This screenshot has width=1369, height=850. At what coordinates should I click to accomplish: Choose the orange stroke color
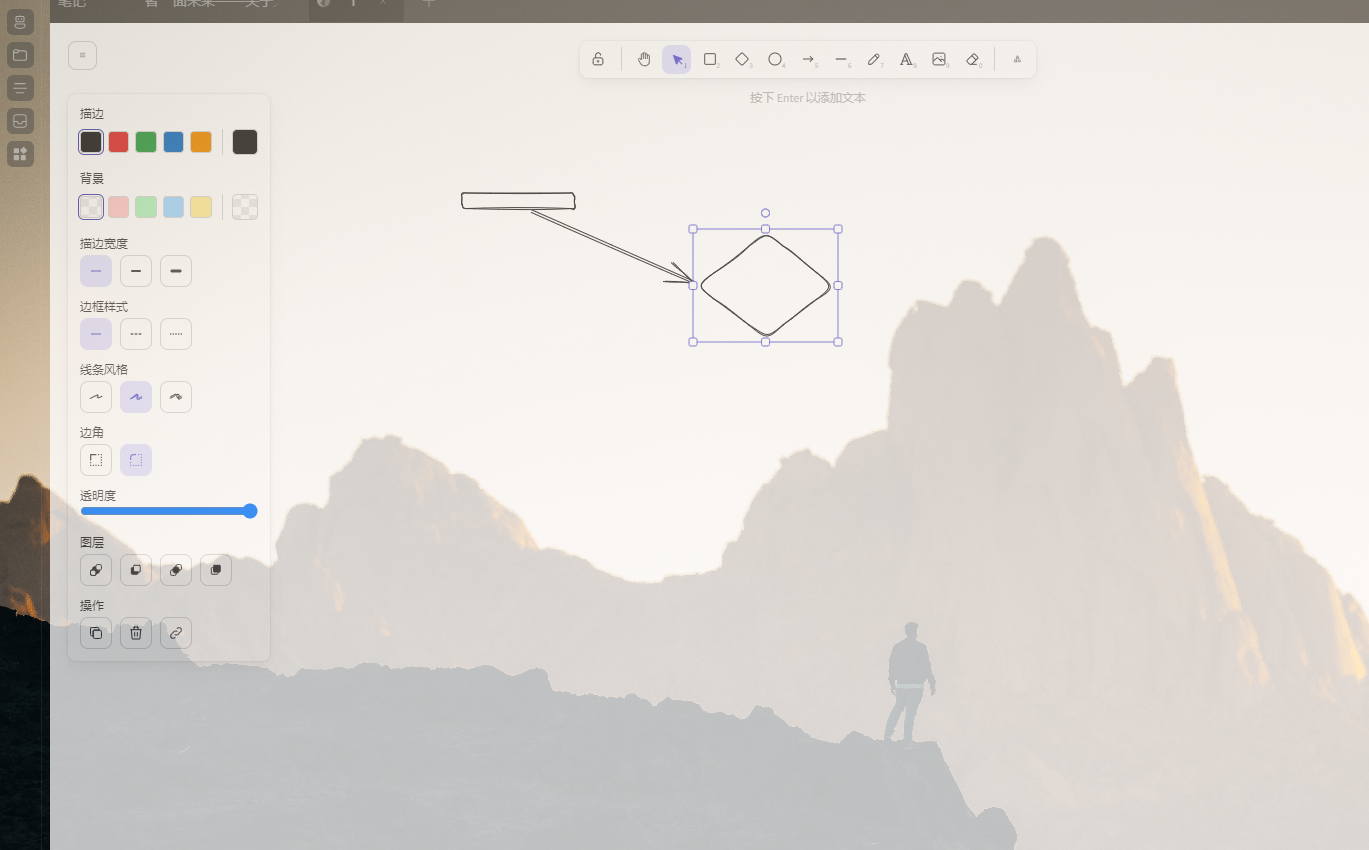coord(201,142)
